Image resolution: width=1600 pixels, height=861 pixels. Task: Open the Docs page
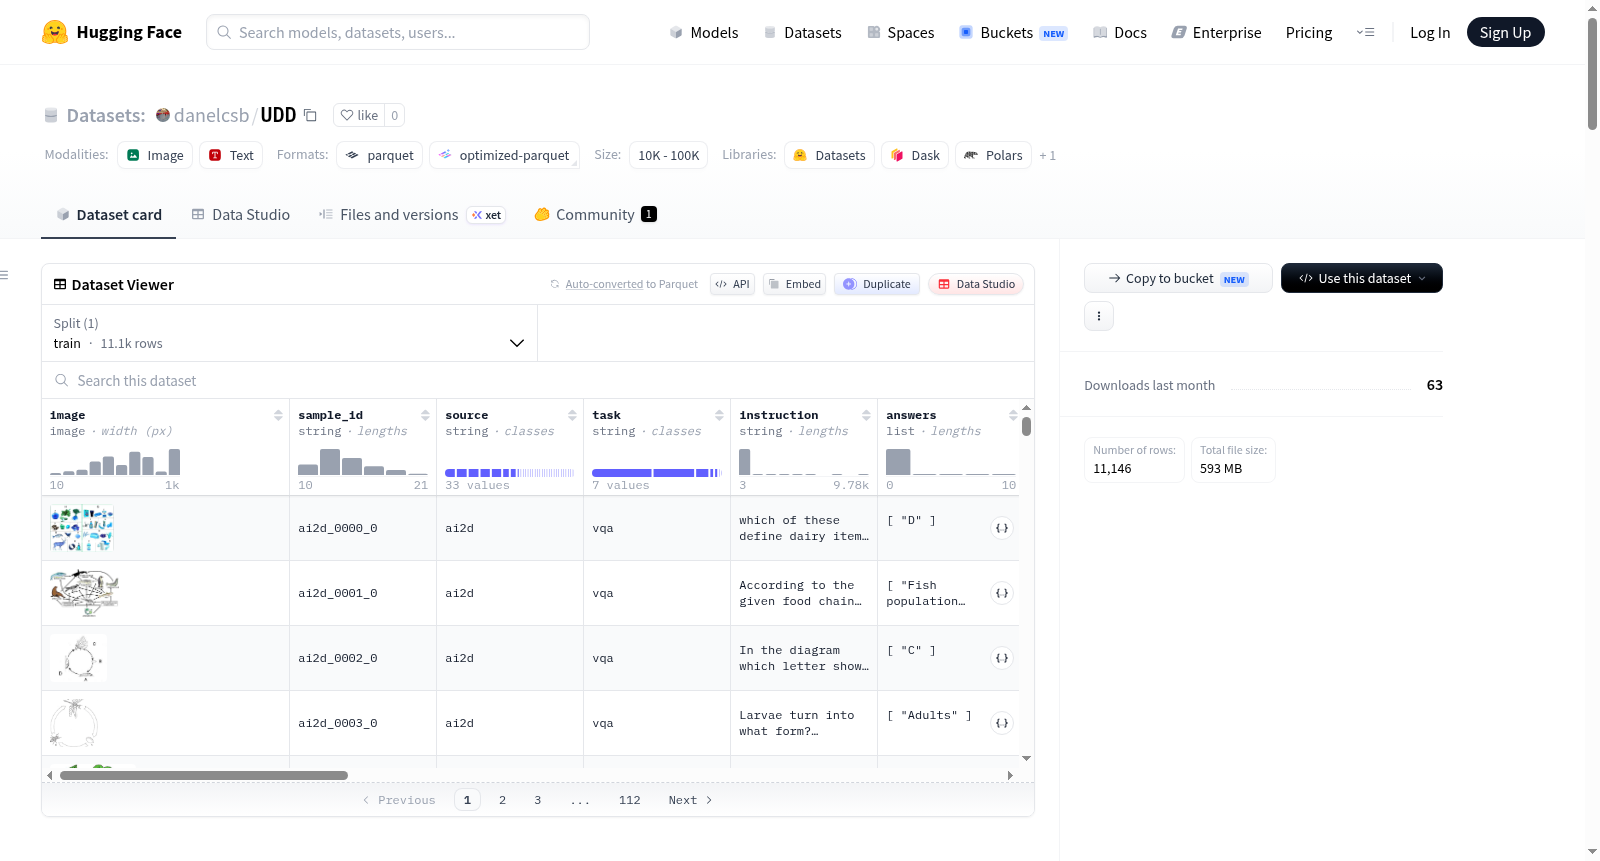point(1120,32)
